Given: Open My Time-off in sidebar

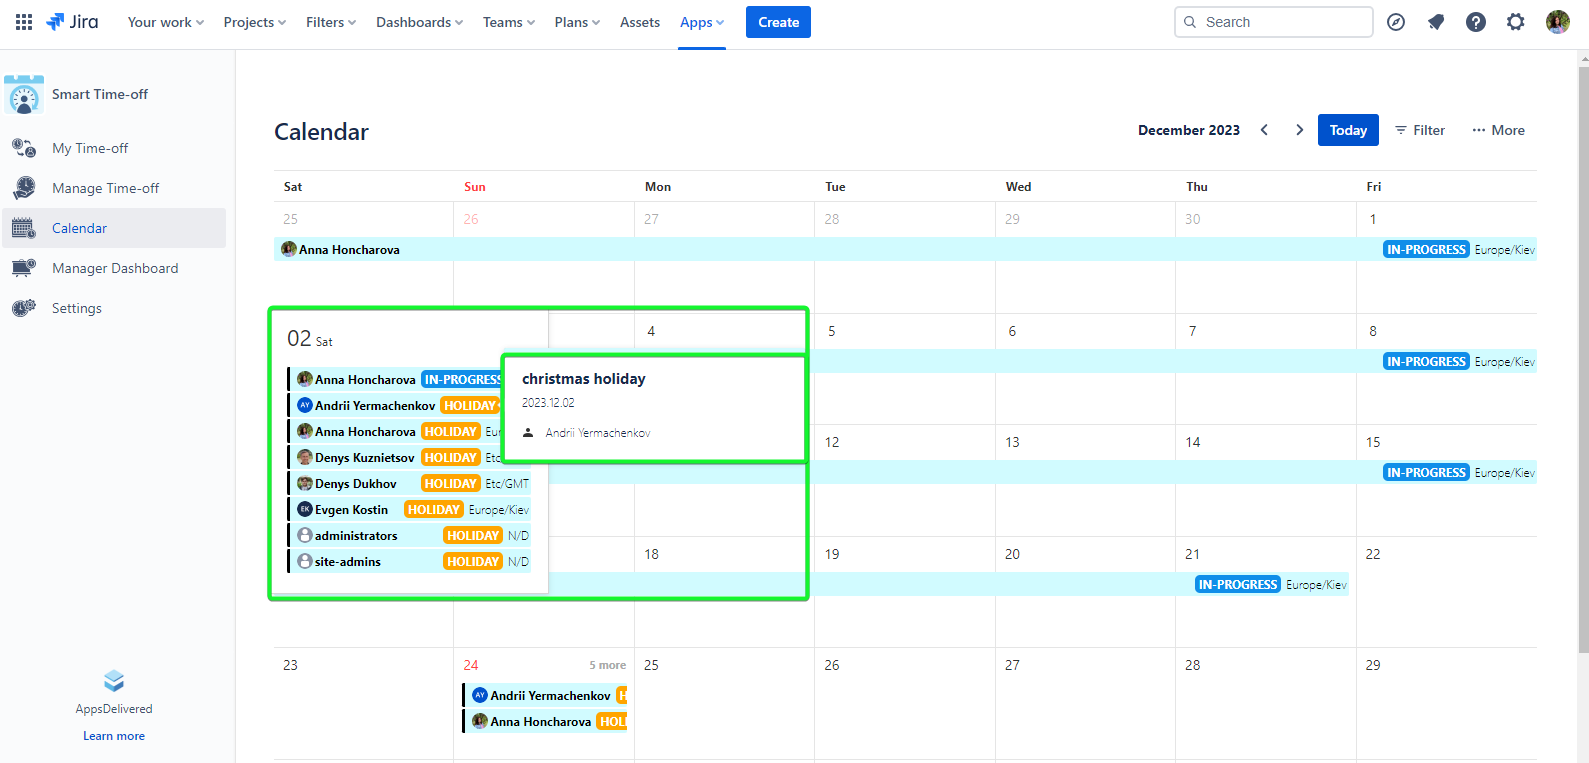Looking at the screenshot, I should click(90, 148).
